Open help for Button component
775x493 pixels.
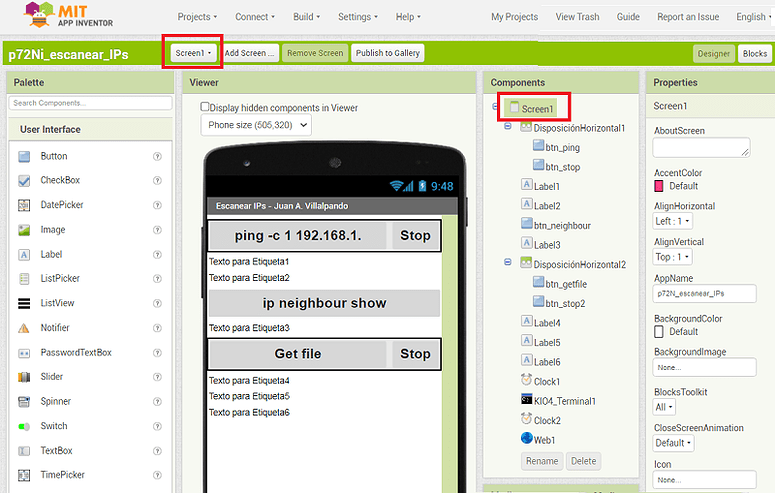157,156
